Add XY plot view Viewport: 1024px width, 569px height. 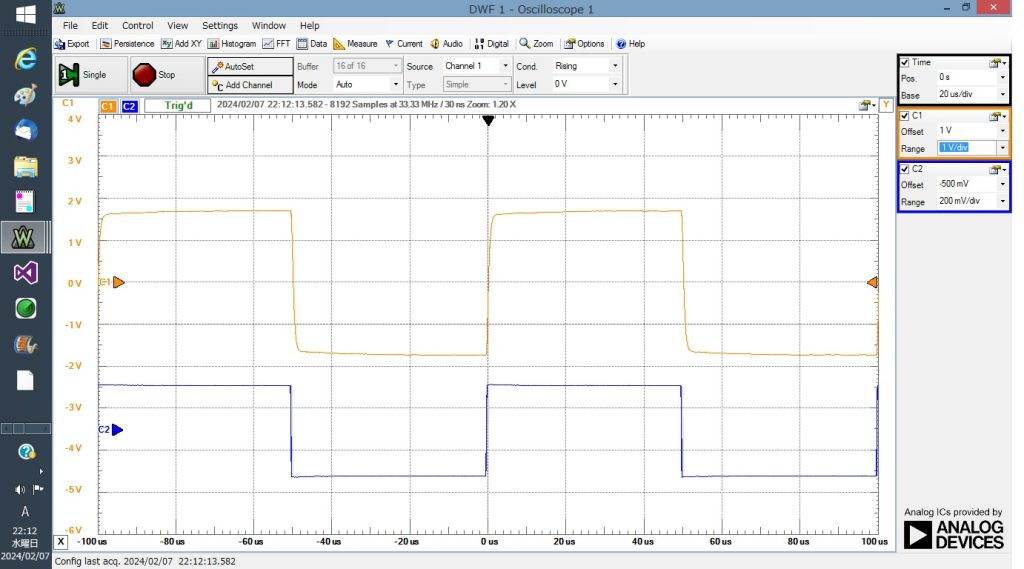click(x=182, y=44)
